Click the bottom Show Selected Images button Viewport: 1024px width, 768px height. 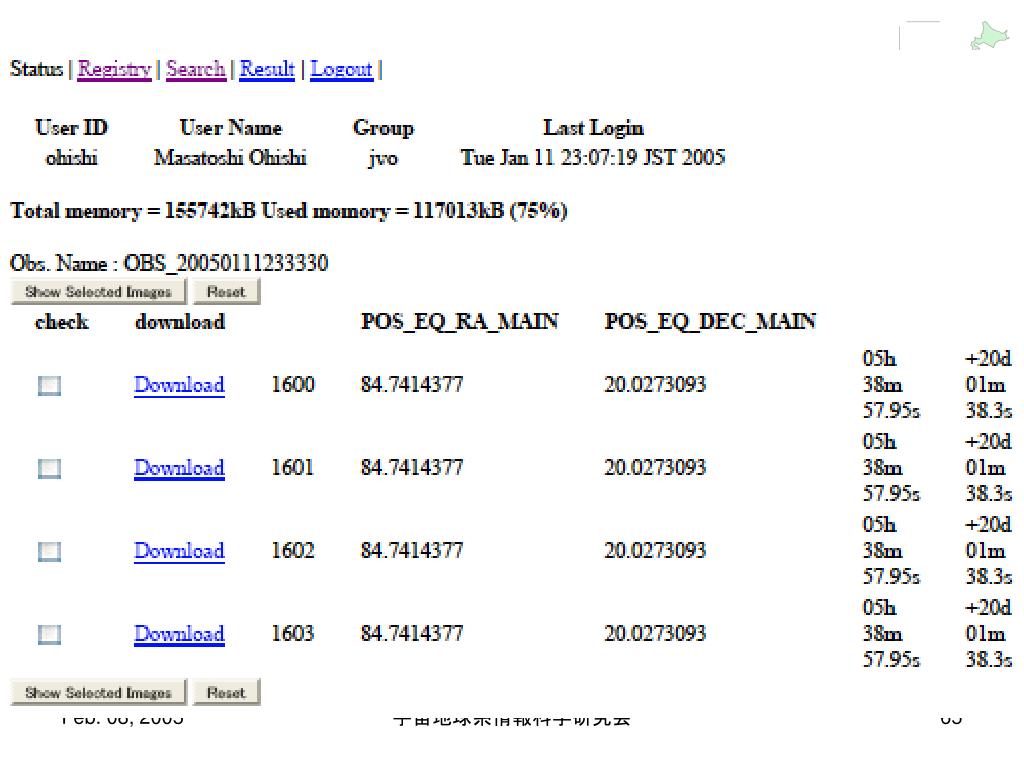99,692
